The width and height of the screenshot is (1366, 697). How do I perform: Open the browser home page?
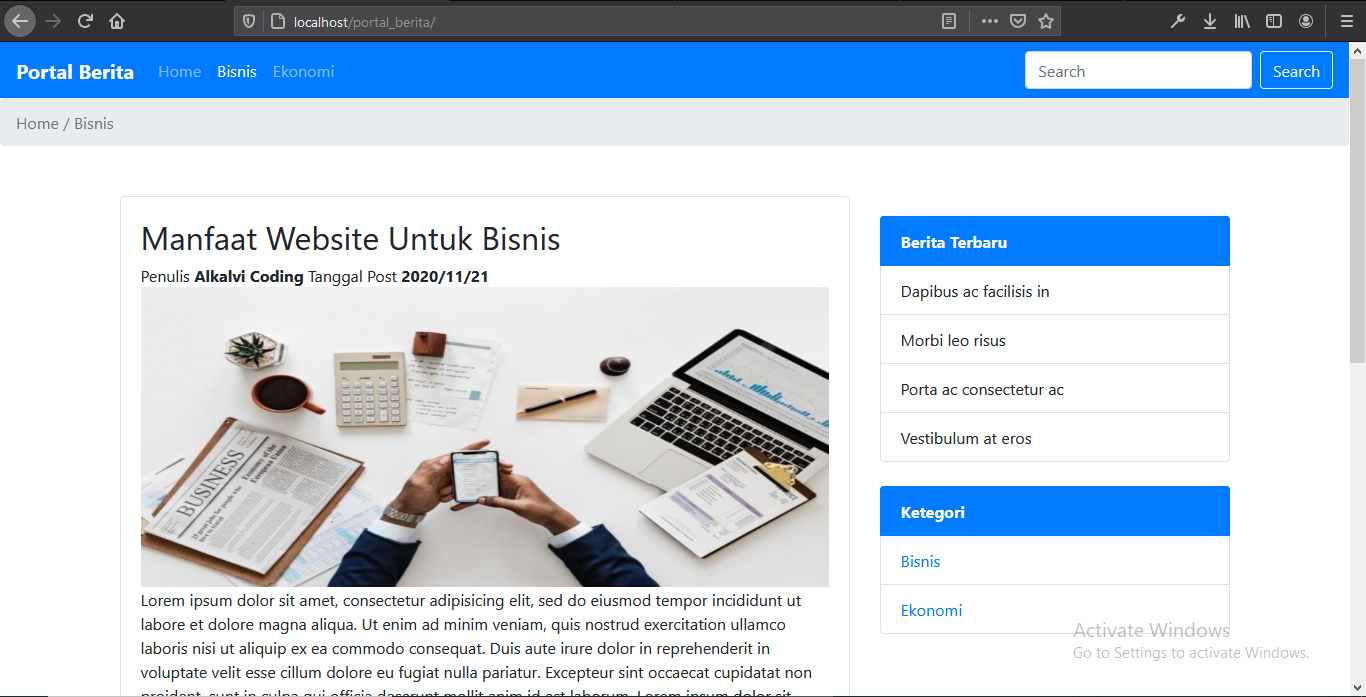click(x=116, y=20)
